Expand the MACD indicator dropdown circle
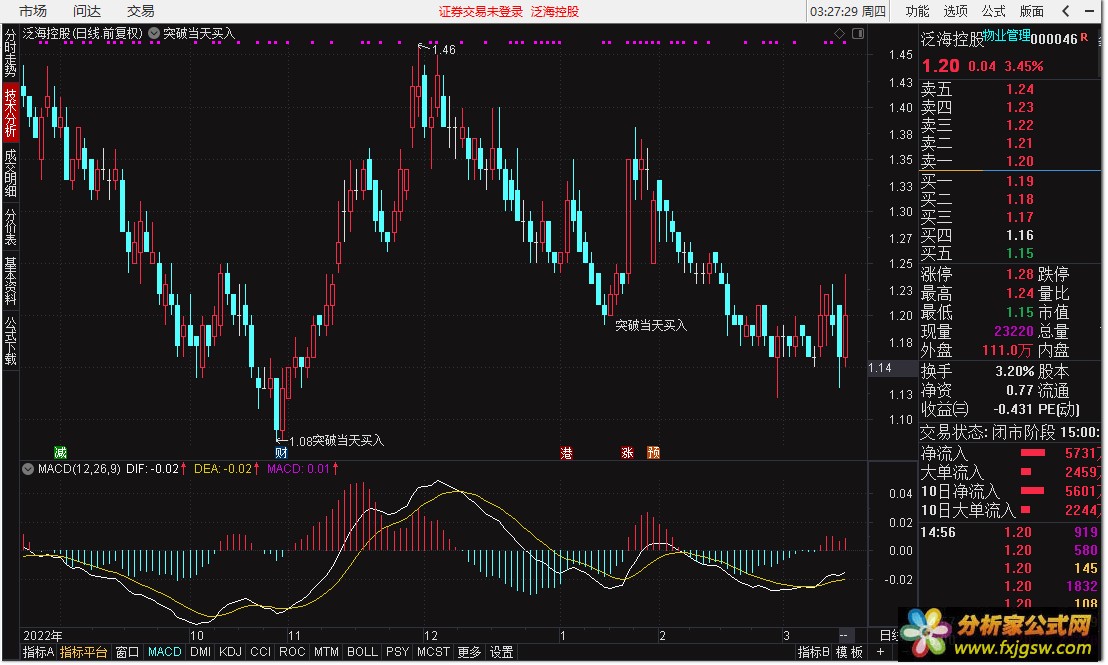1108x665 pixels. (x=28, y=469)
